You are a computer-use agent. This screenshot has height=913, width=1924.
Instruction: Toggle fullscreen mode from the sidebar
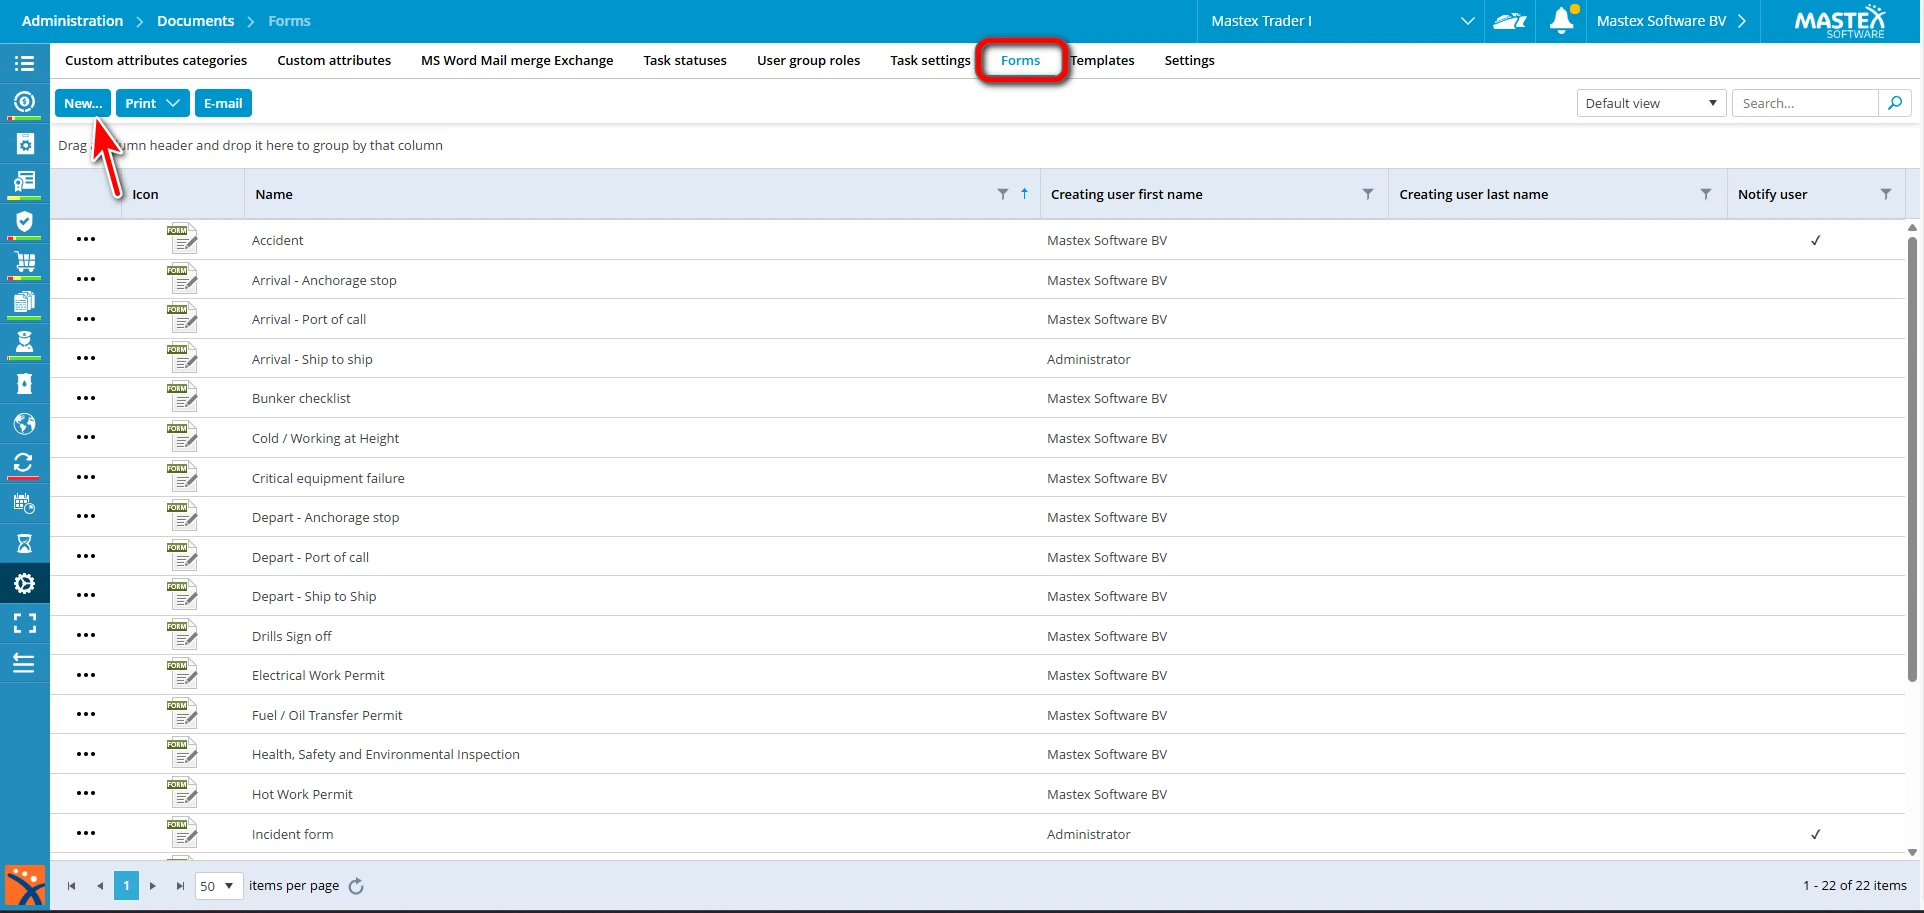click(x=25, y=624)
